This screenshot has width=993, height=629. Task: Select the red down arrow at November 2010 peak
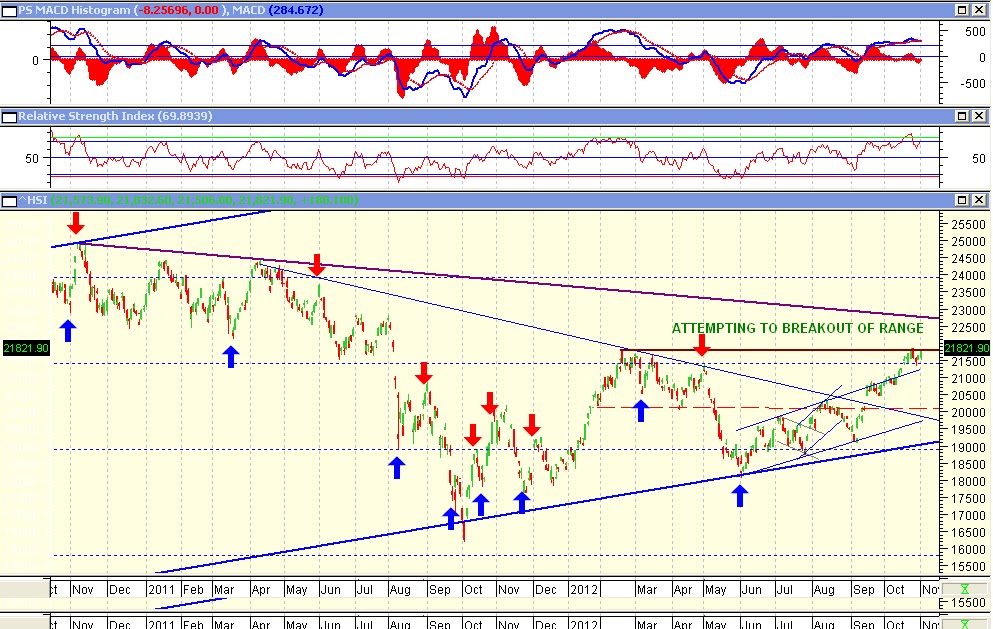point(75,222)
